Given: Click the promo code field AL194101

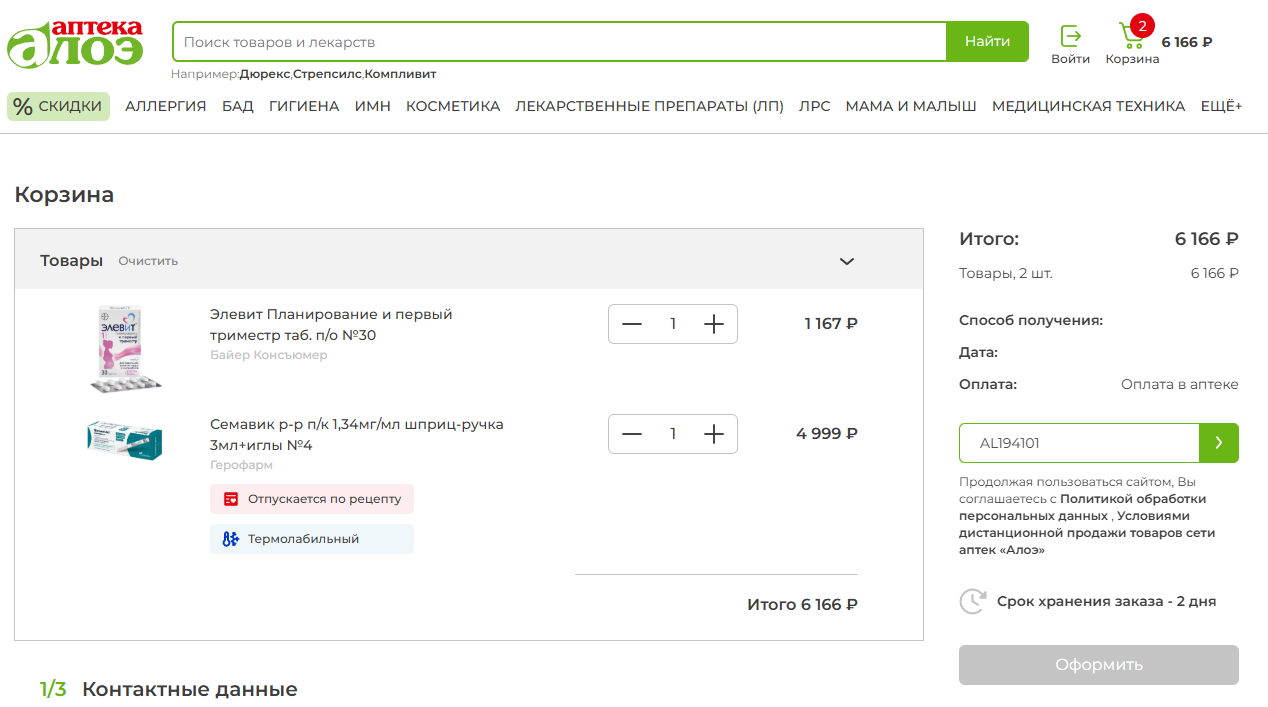Looking at the screenshot, I should (1078, 443).
